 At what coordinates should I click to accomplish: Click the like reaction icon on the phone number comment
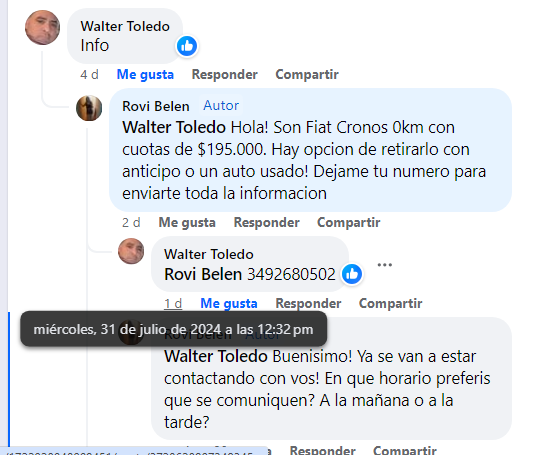point(352,274)
